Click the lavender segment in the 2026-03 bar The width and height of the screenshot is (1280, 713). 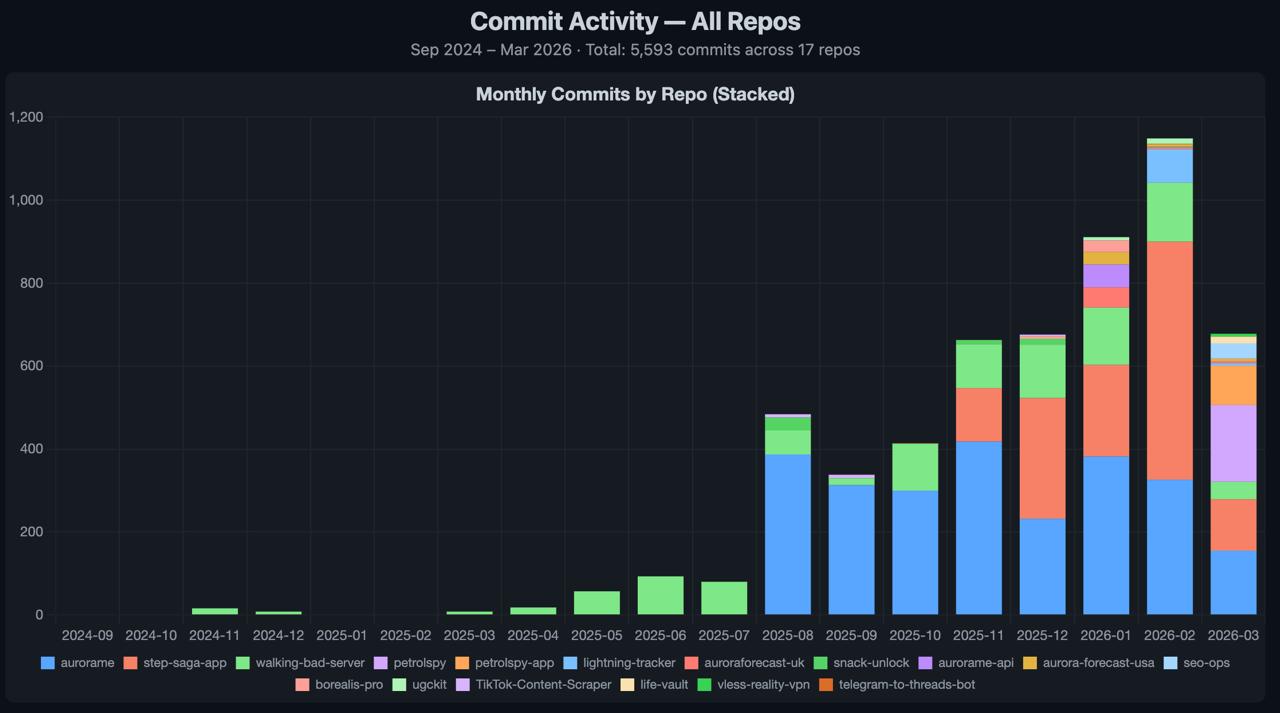pyautogui.click(x=1233, y=443)
